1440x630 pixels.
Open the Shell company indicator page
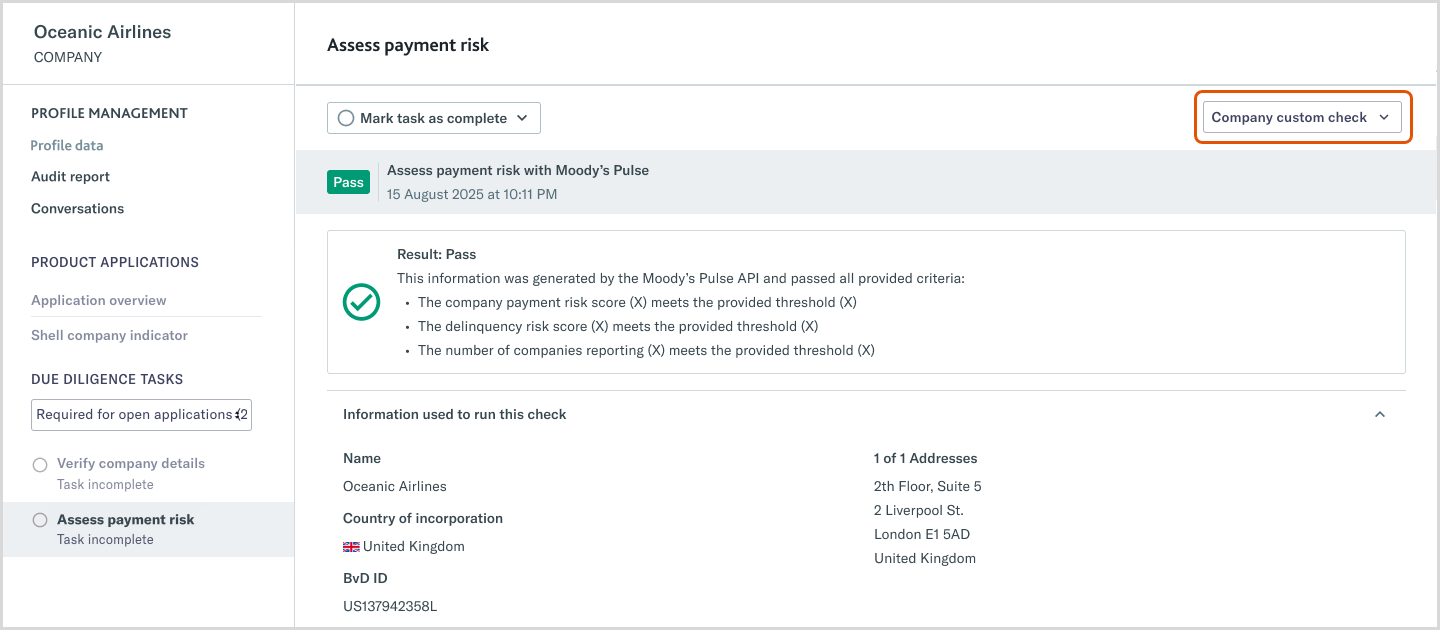(109, 335)
